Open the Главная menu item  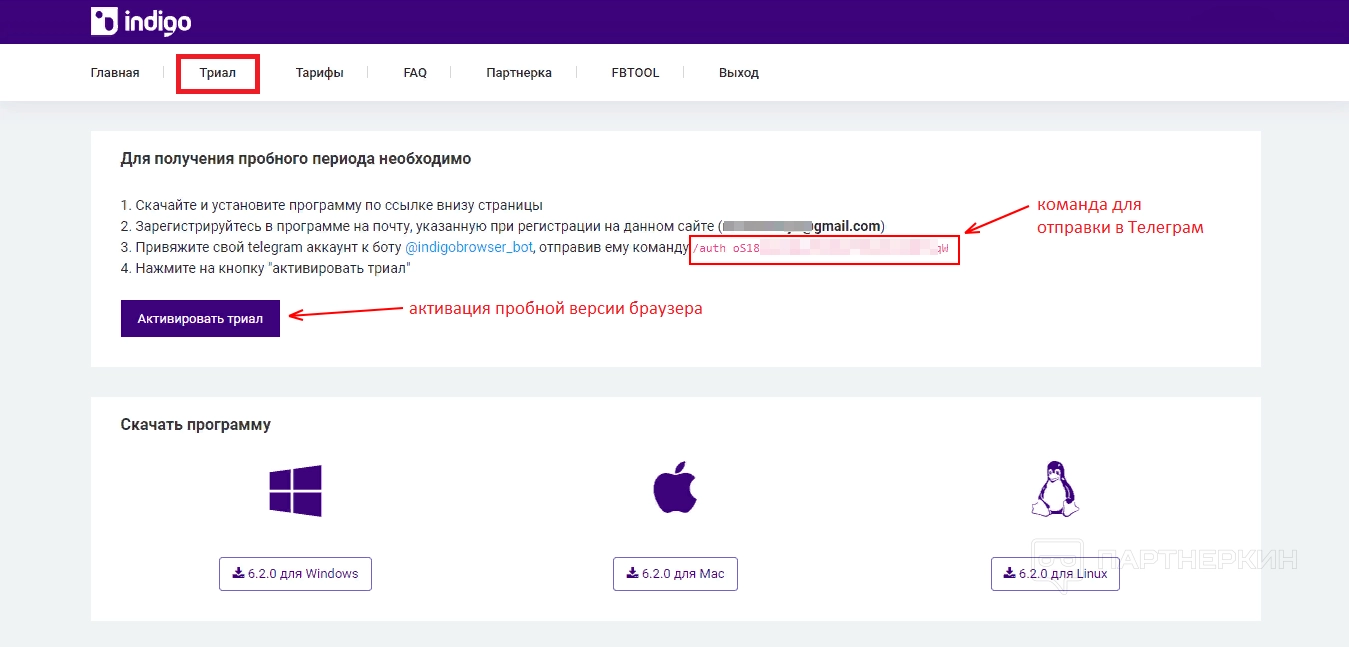click(x=115, y=73)
